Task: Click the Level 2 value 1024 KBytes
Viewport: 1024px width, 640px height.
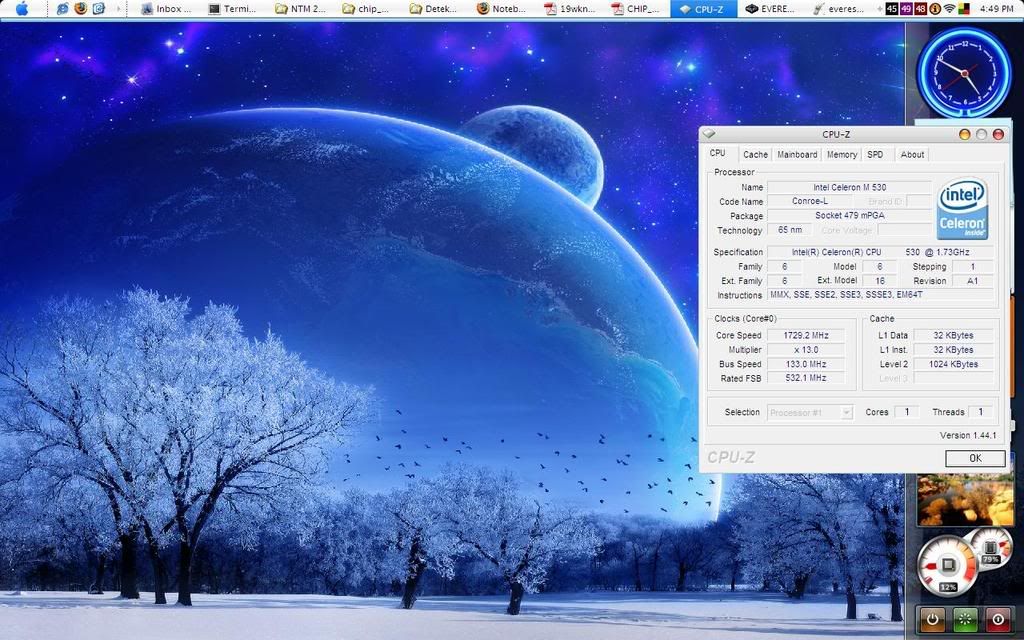Action: pyautogui.click(x=953, y=364)
